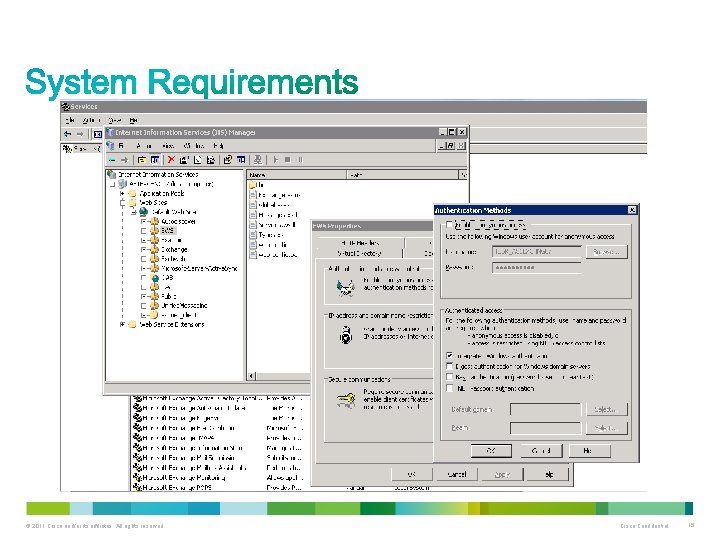
Task: Click the OAB globe icon in tree
Action: click(155, 278)
